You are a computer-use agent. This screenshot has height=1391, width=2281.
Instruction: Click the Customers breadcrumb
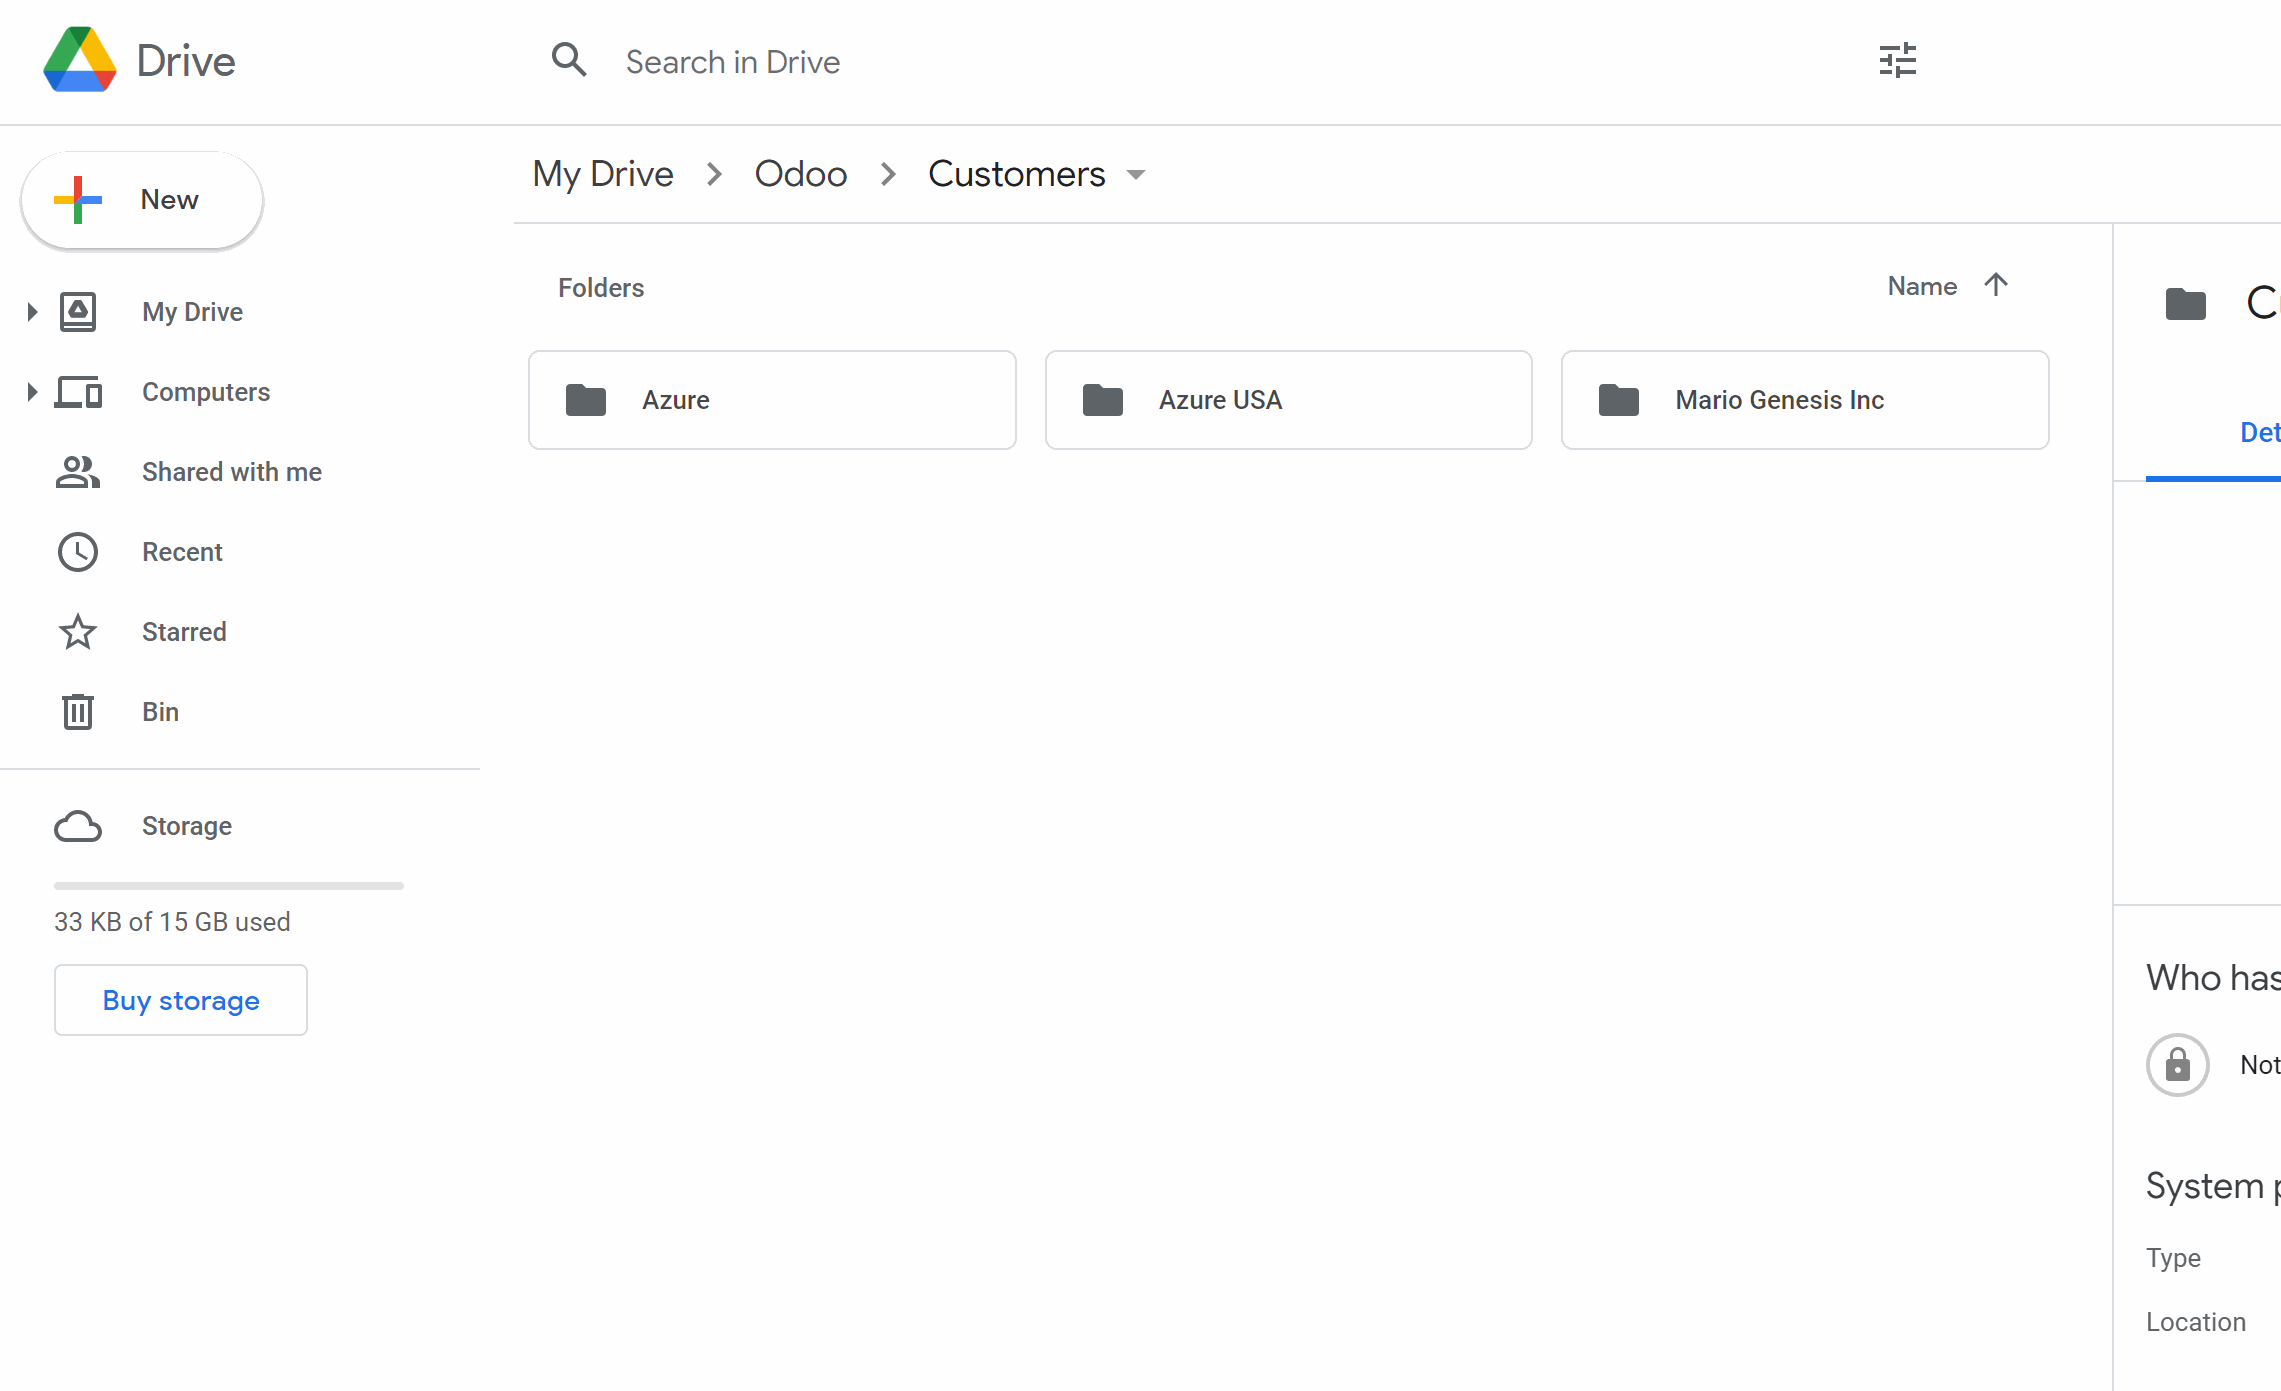pos(1017,174)
